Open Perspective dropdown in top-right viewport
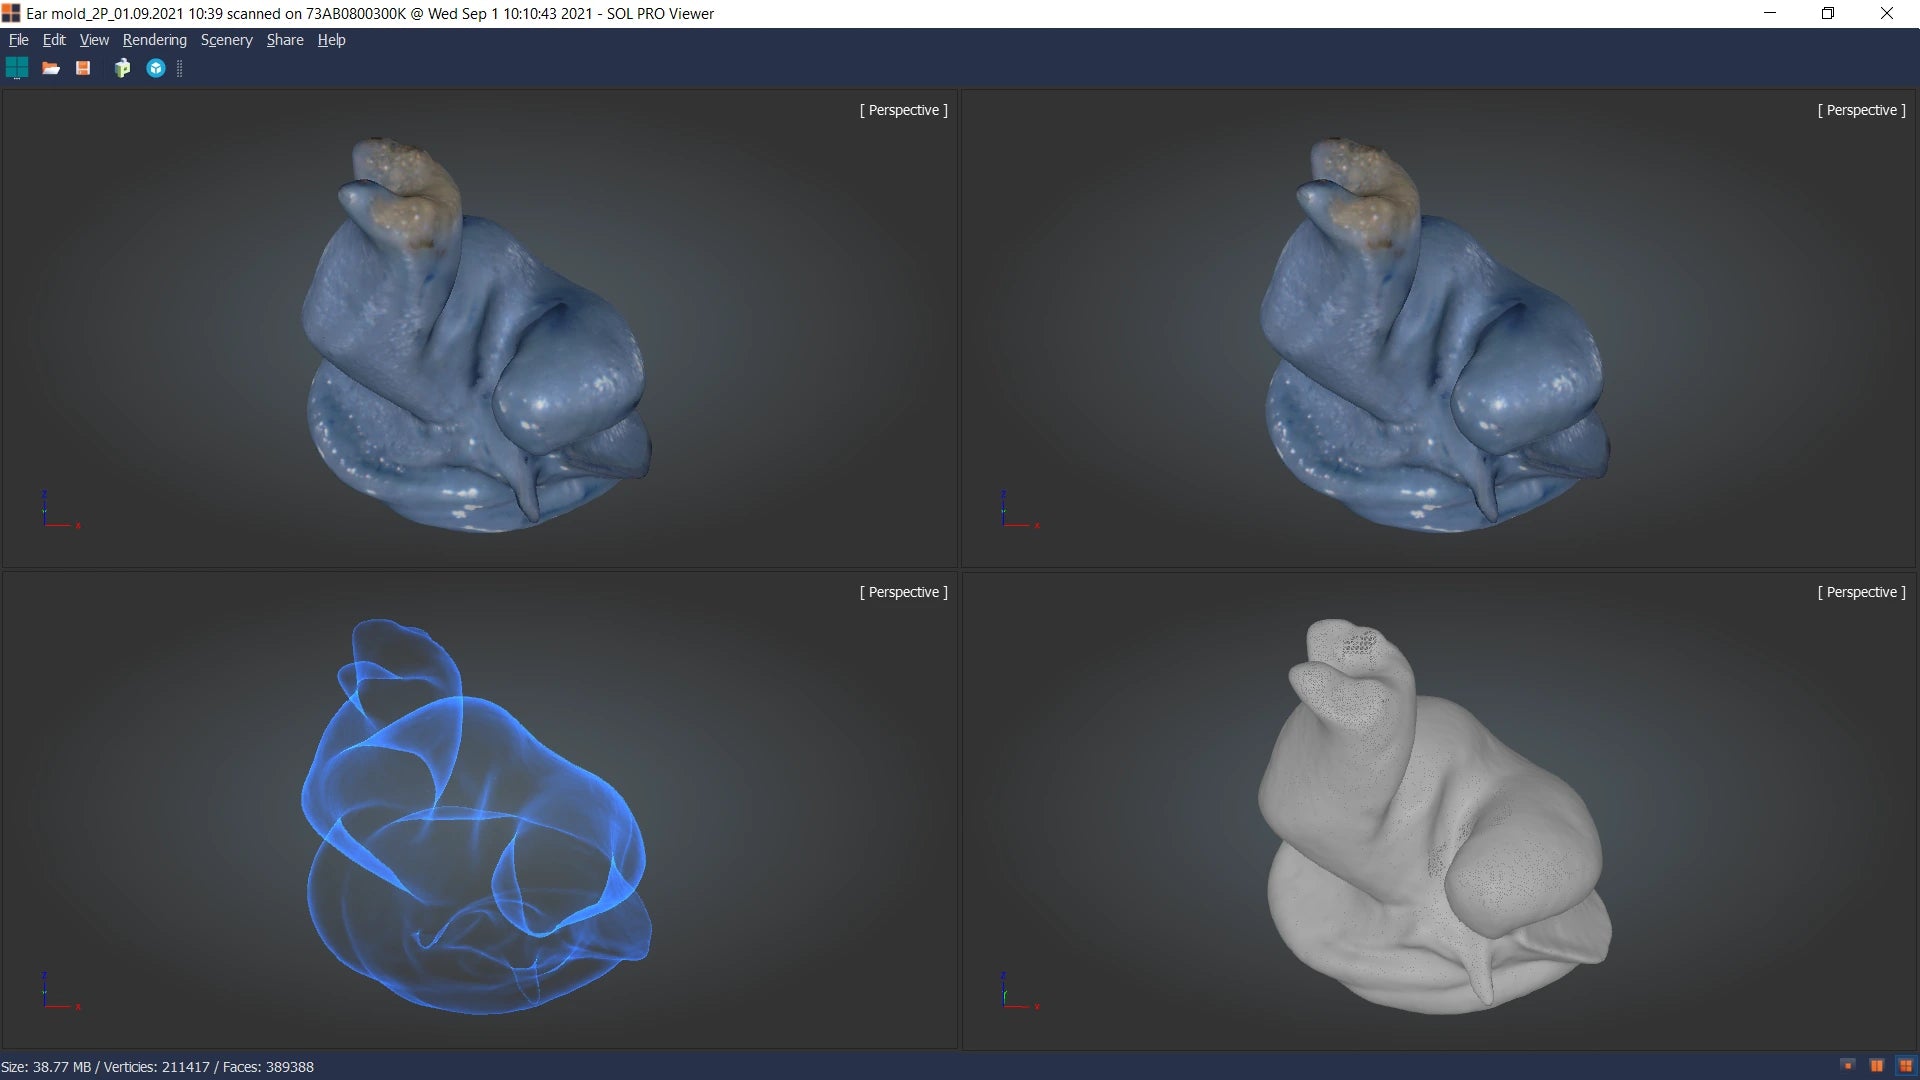The width and height of the screenshot is (1920, 1080). click(x=1861, y=110)
